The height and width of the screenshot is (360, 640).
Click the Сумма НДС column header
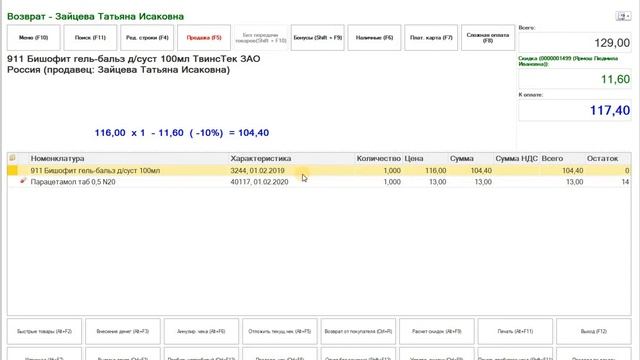pyautogui.click(x=516, y=158)
